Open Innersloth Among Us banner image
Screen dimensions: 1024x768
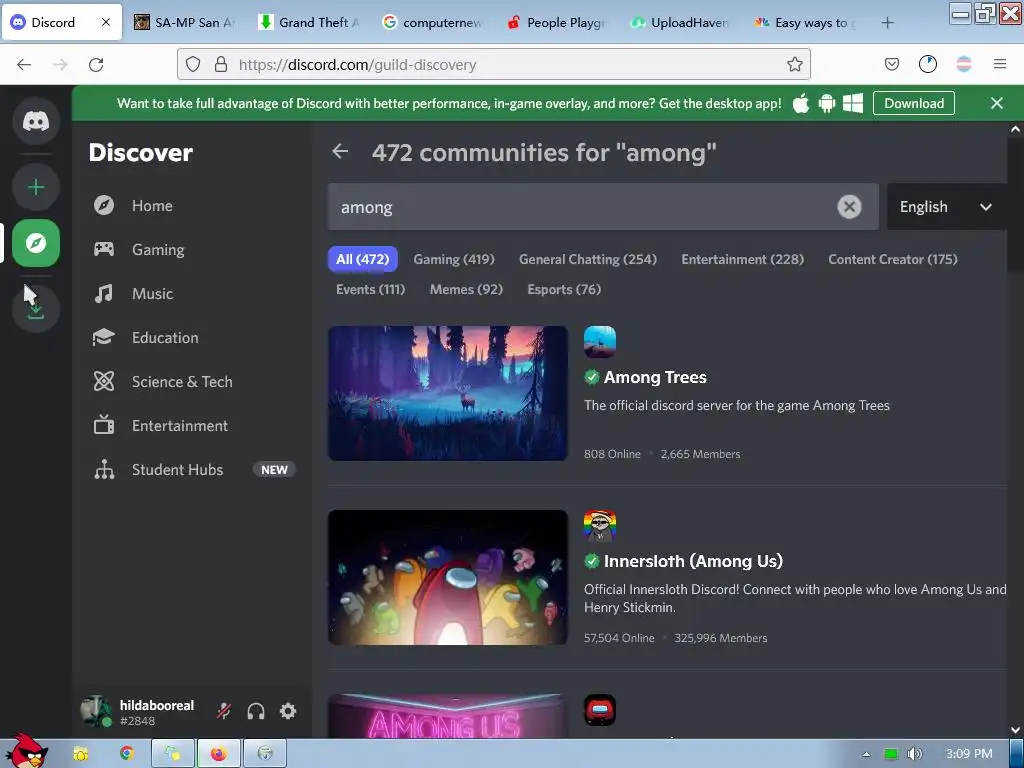[448, 577]
